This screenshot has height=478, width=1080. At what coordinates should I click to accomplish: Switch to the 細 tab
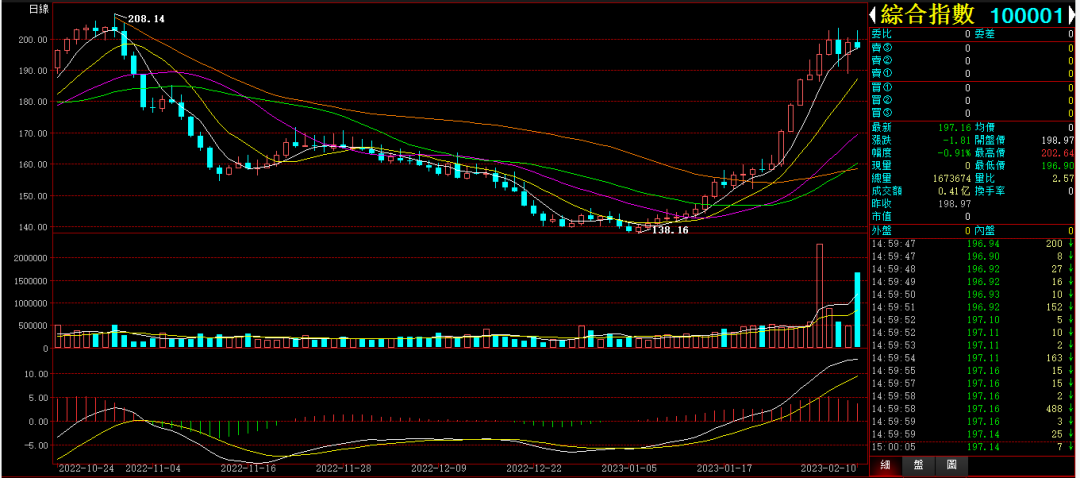pyautogui.click(x=885, y=465)
